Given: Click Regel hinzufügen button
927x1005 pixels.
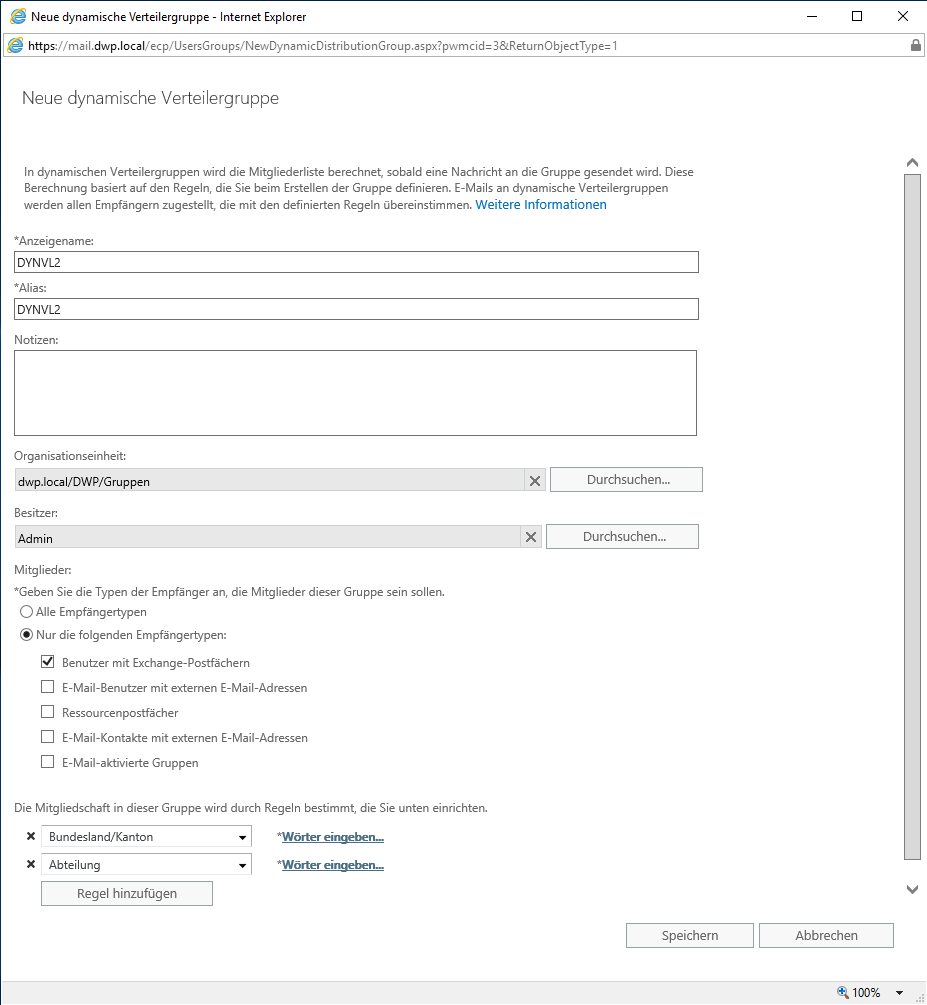Looking at the screenshot, I should point(127,894).
